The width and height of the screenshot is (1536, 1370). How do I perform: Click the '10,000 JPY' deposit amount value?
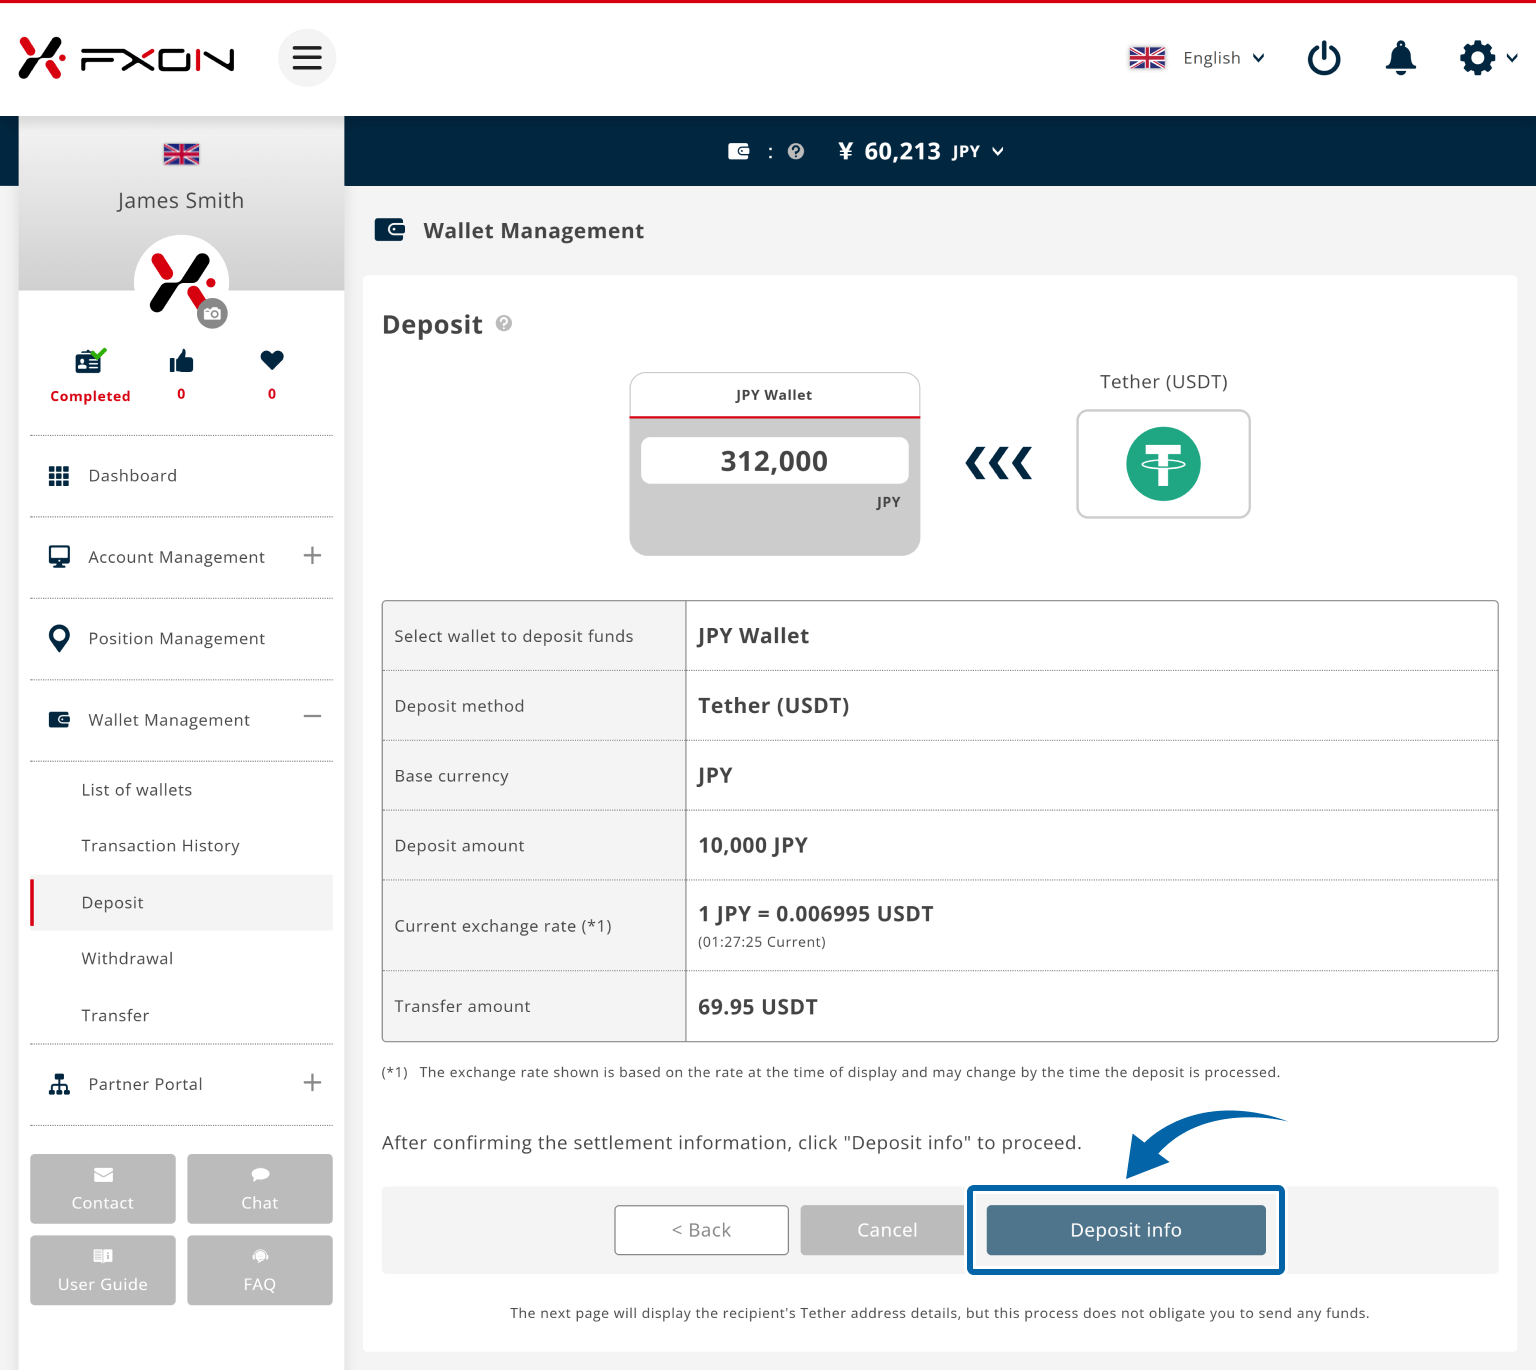753,846
